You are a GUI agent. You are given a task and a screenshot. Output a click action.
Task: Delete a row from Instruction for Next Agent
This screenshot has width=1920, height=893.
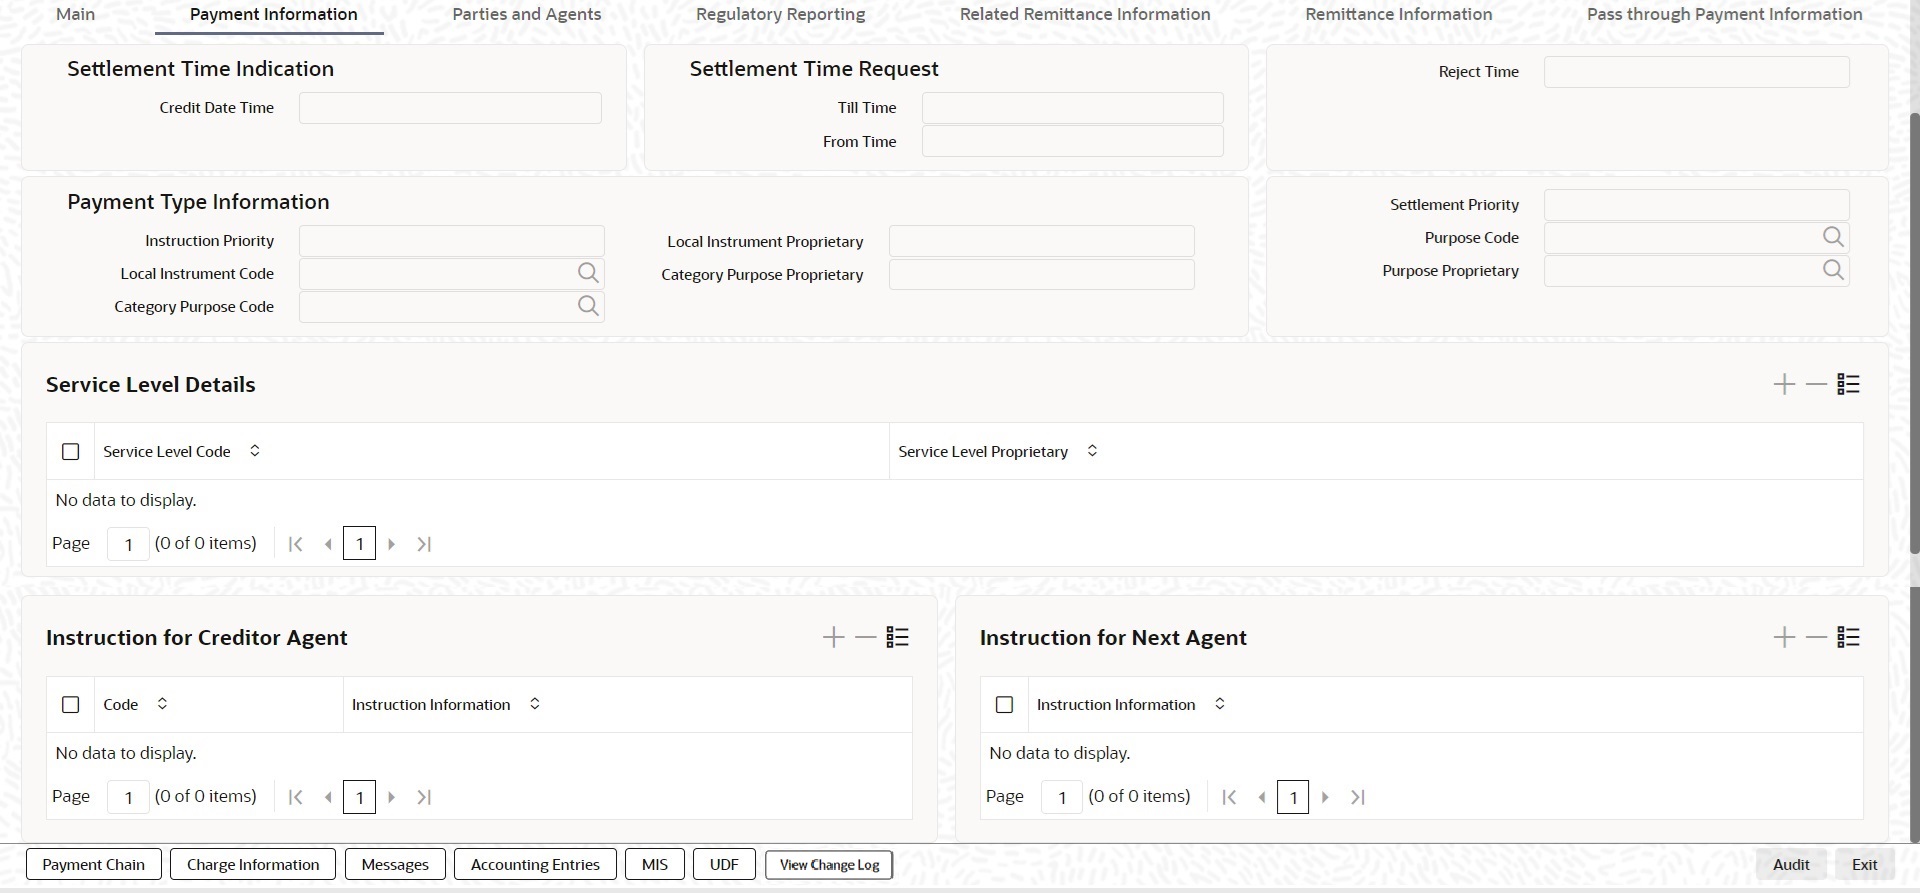(x=1816, y=637)
